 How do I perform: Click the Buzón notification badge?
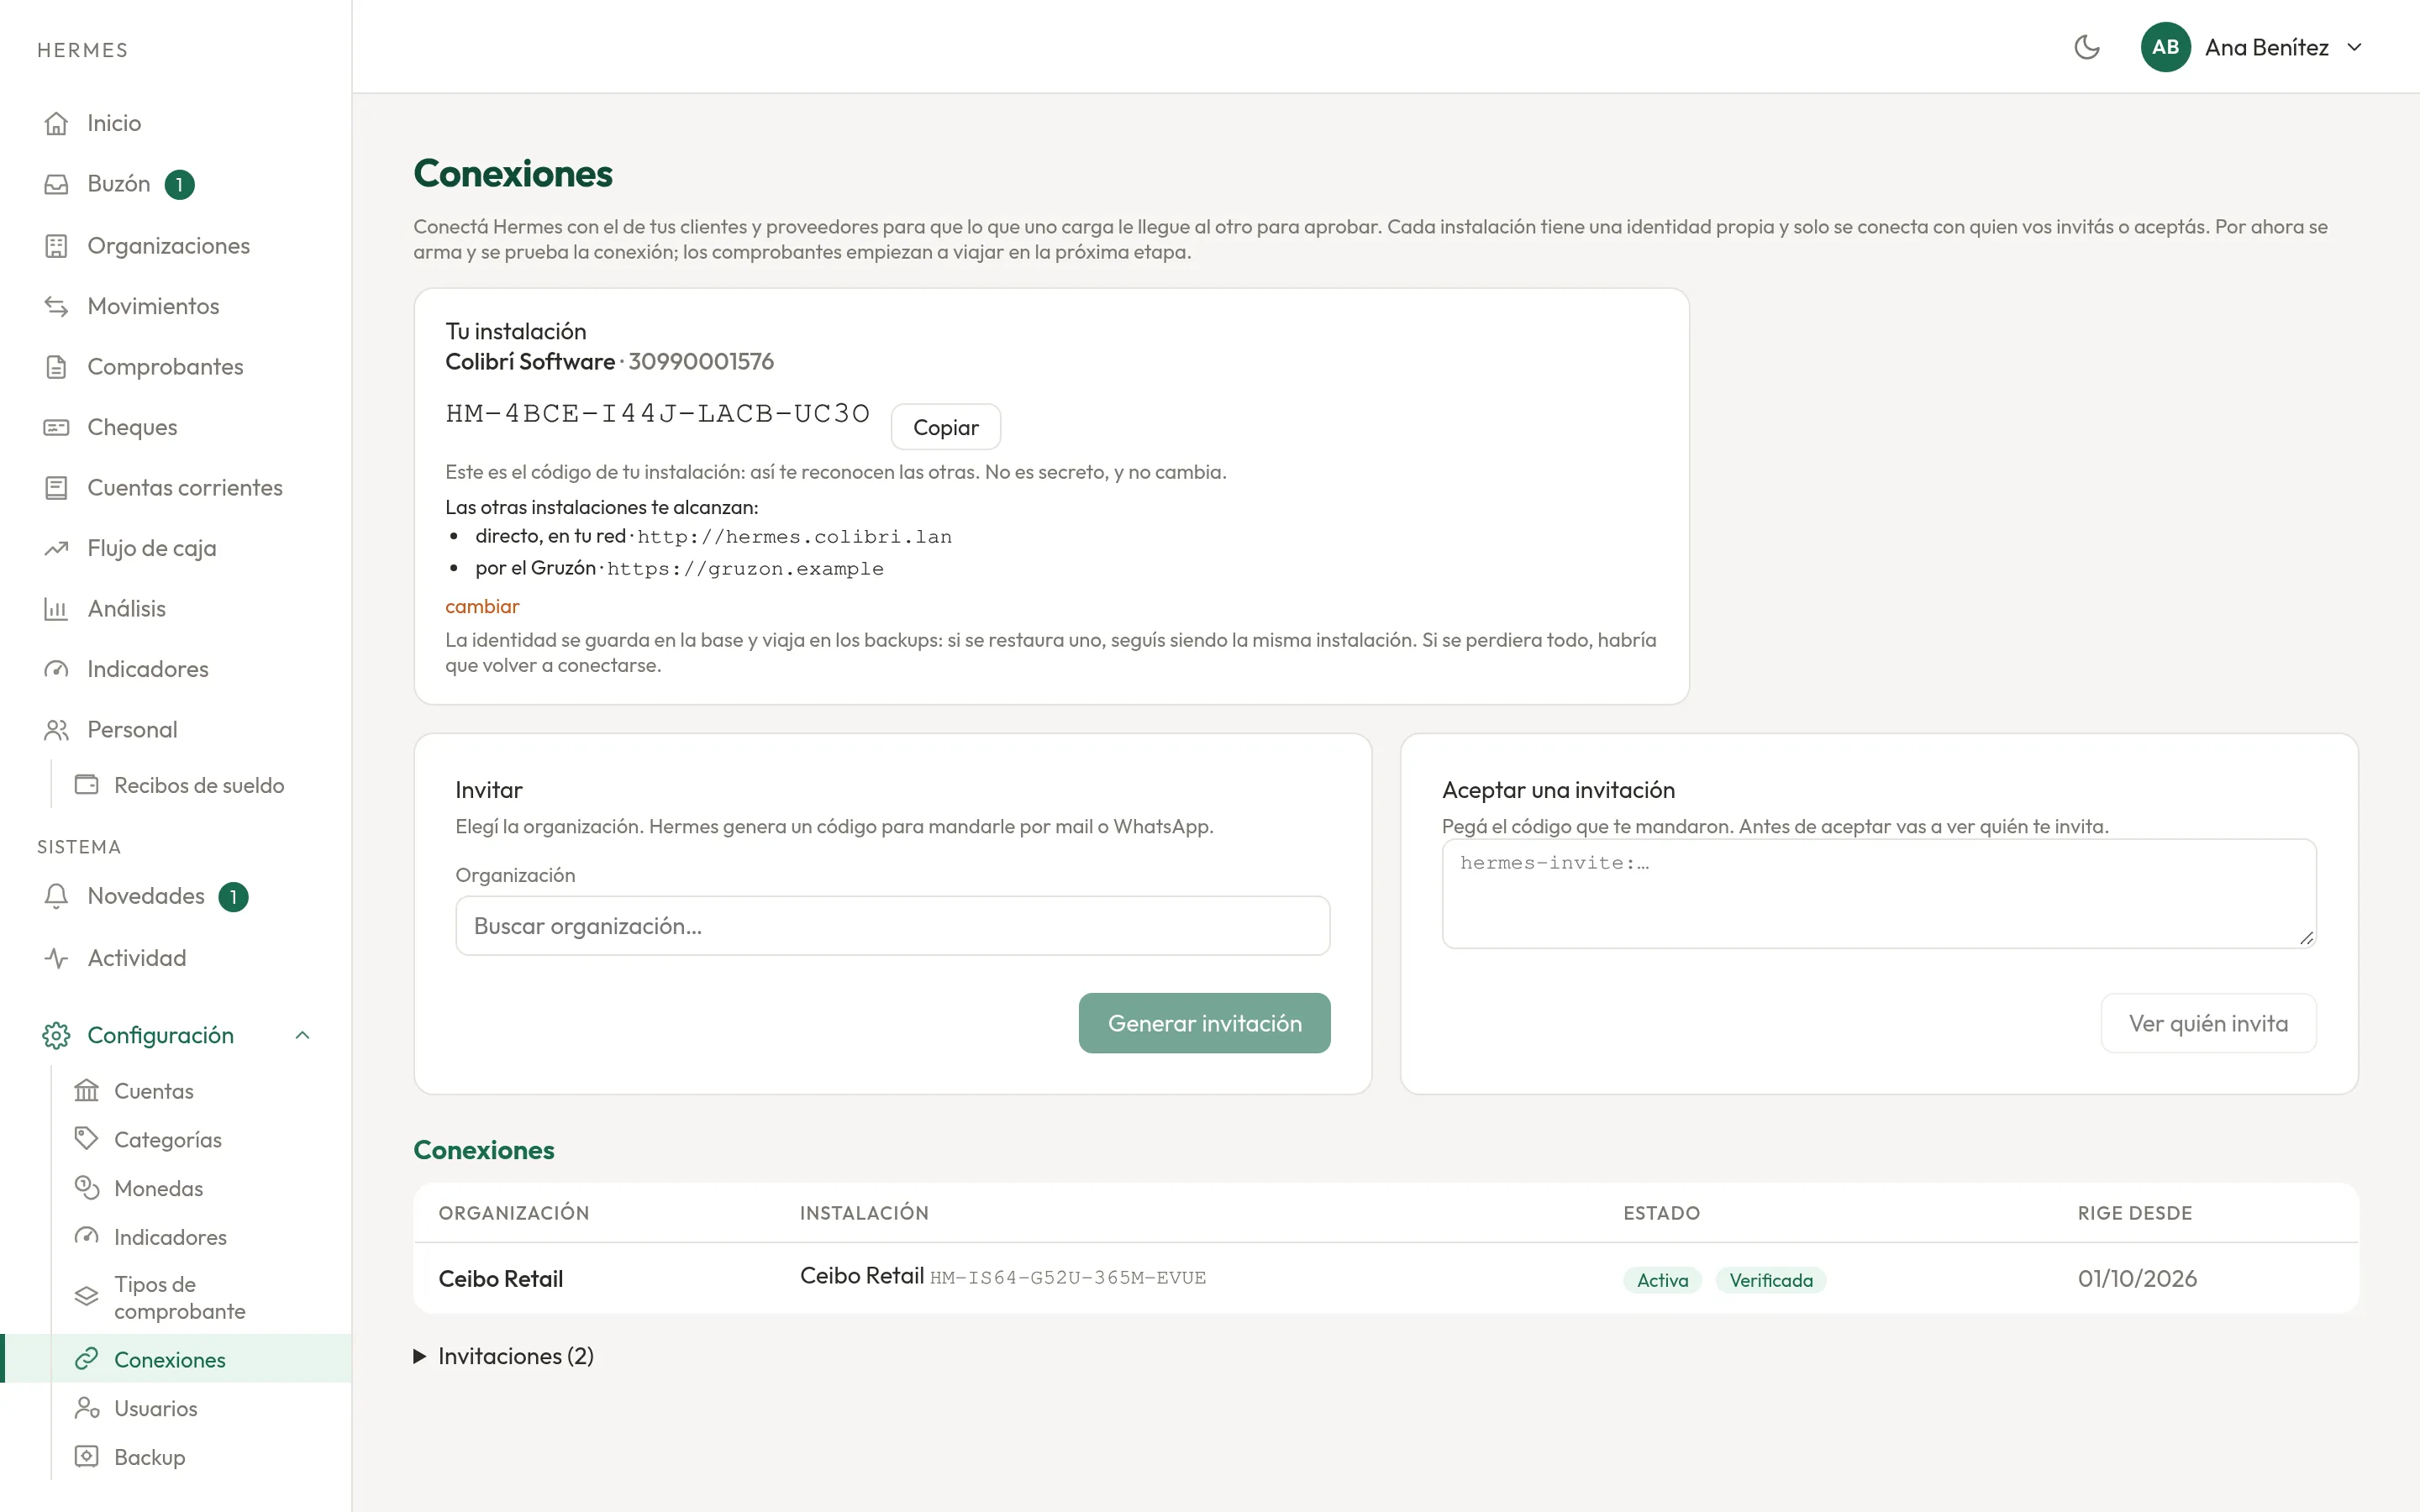(x=179, y=185)
